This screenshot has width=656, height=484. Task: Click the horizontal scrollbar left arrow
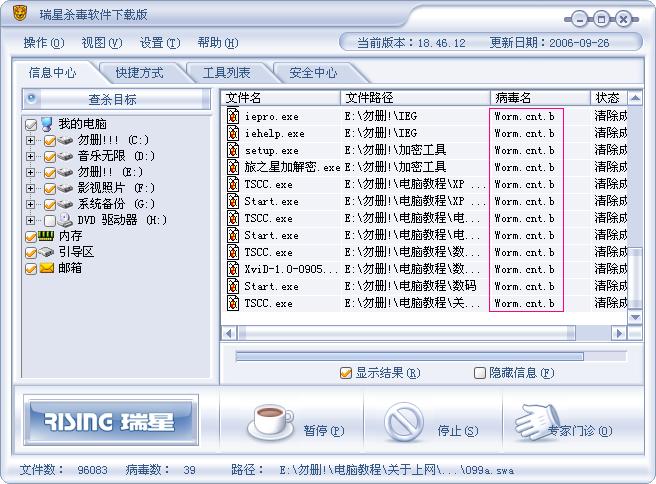coord(228,333)
